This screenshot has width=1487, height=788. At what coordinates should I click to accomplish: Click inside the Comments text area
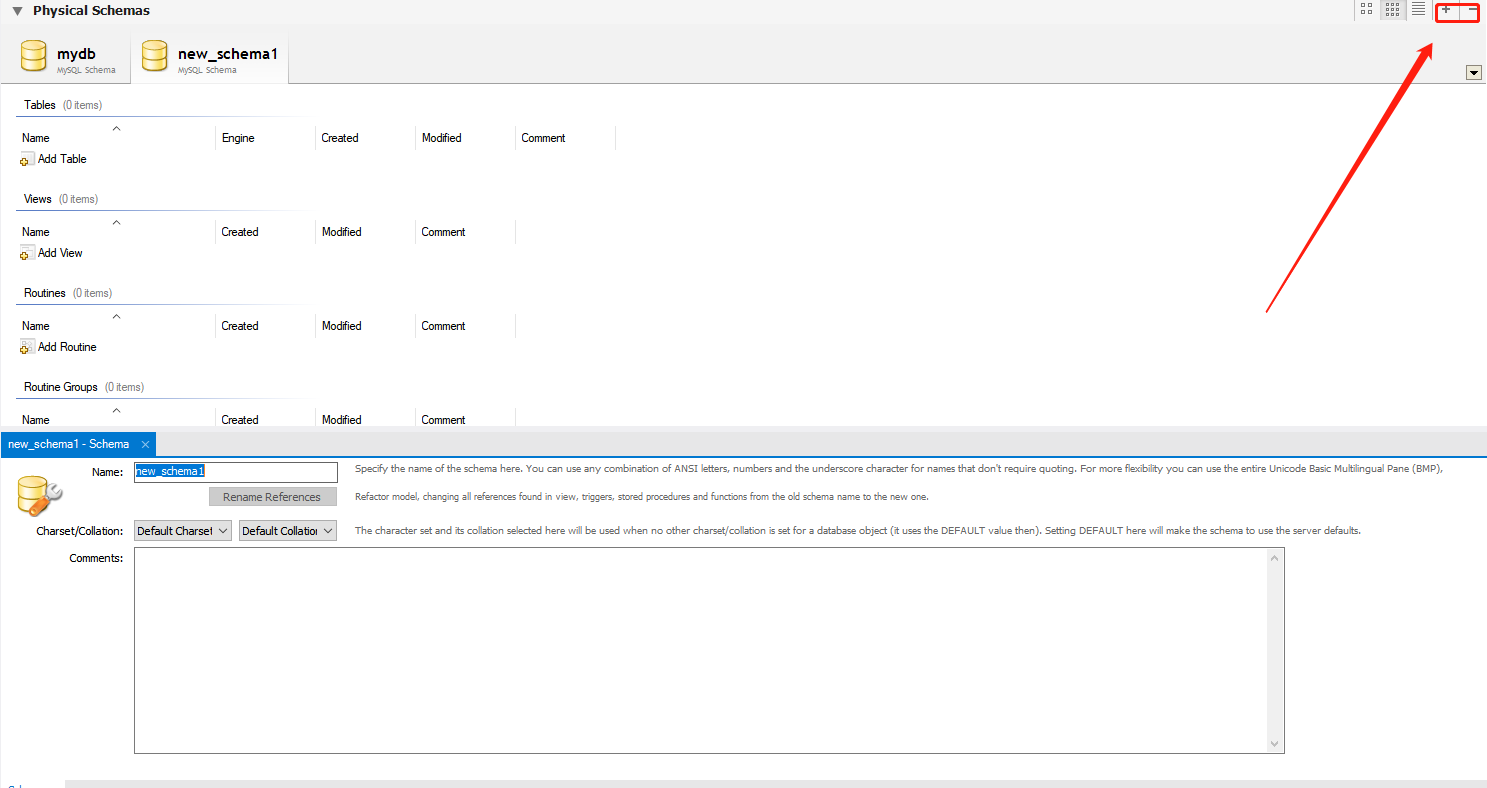point(700,650)
